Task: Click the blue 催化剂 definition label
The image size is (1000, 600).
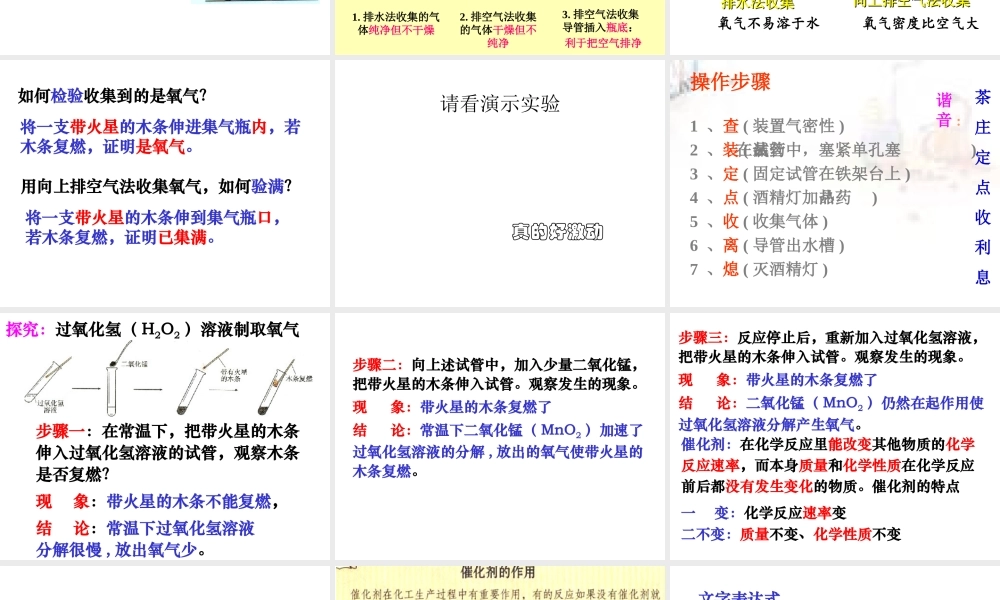Action: point(708,444)
